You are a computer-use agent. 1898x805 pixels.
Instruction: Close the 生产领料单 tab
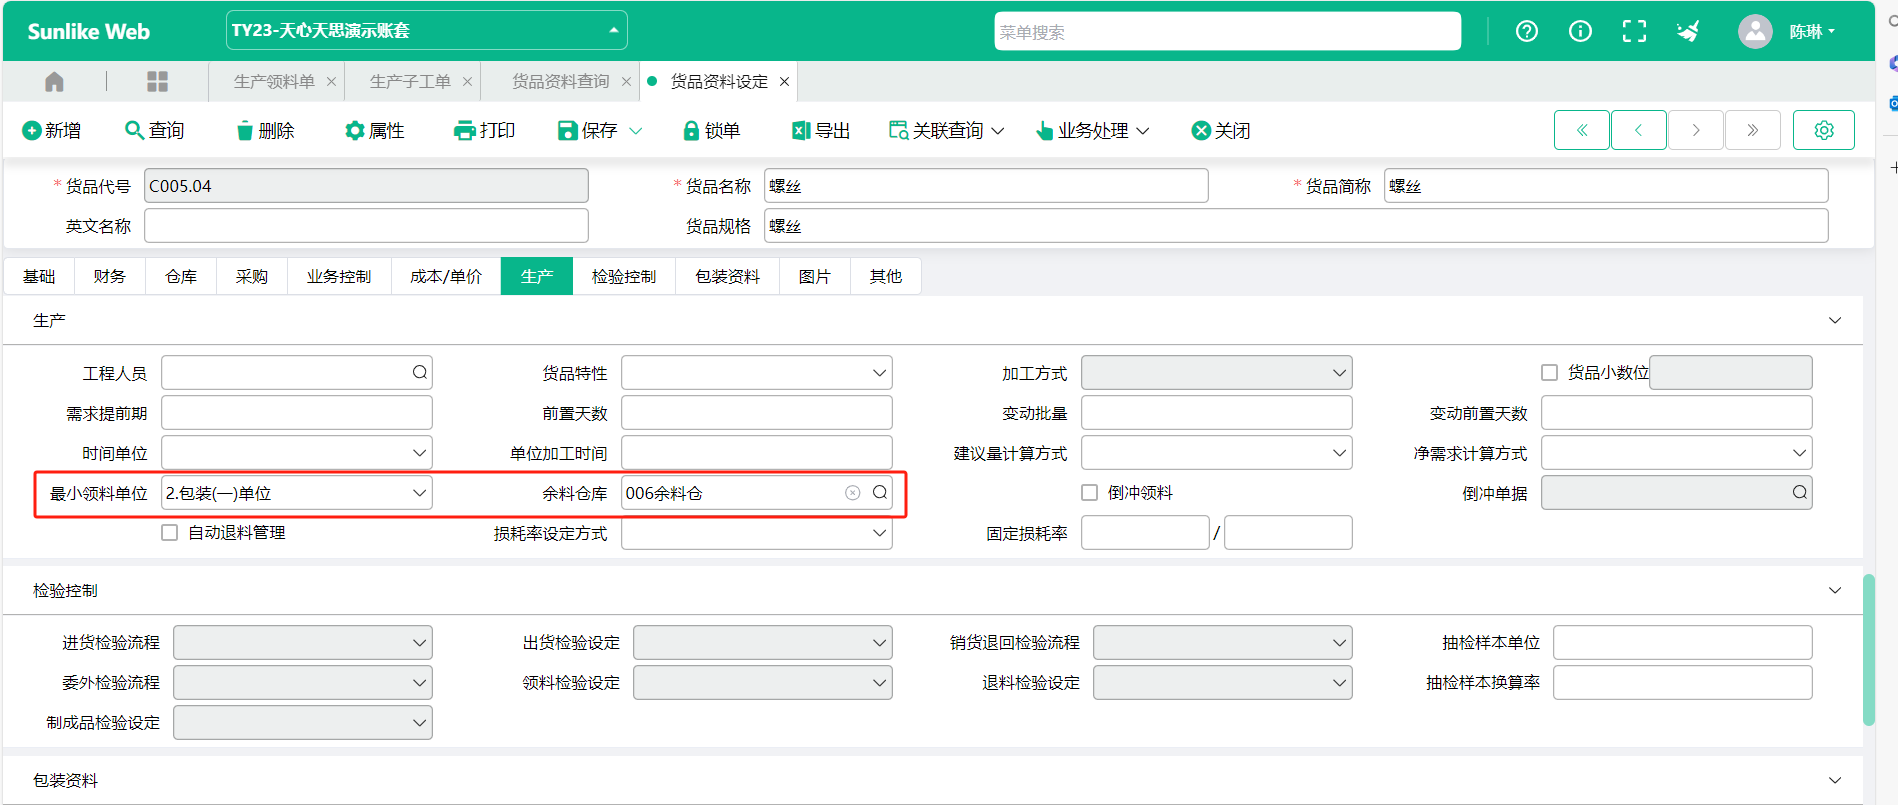[x=331, y=81]
